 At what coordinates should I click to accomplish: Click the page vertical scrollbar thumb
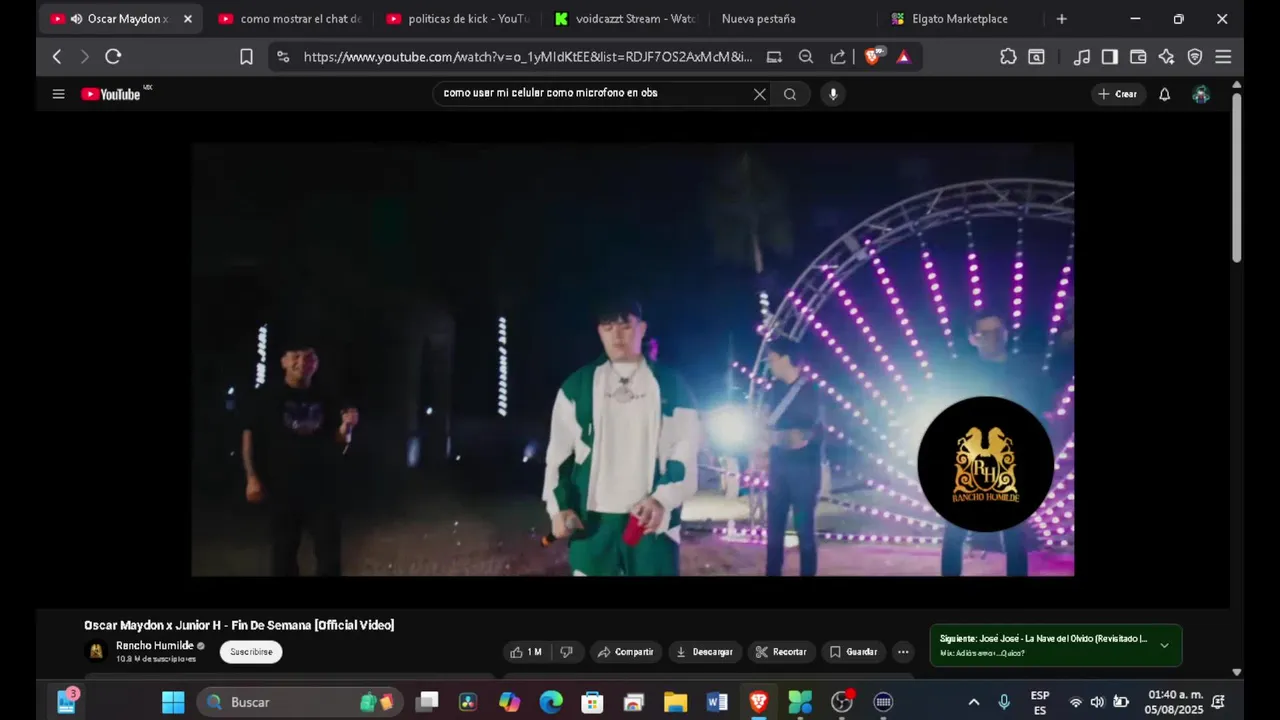(1236, 178)
